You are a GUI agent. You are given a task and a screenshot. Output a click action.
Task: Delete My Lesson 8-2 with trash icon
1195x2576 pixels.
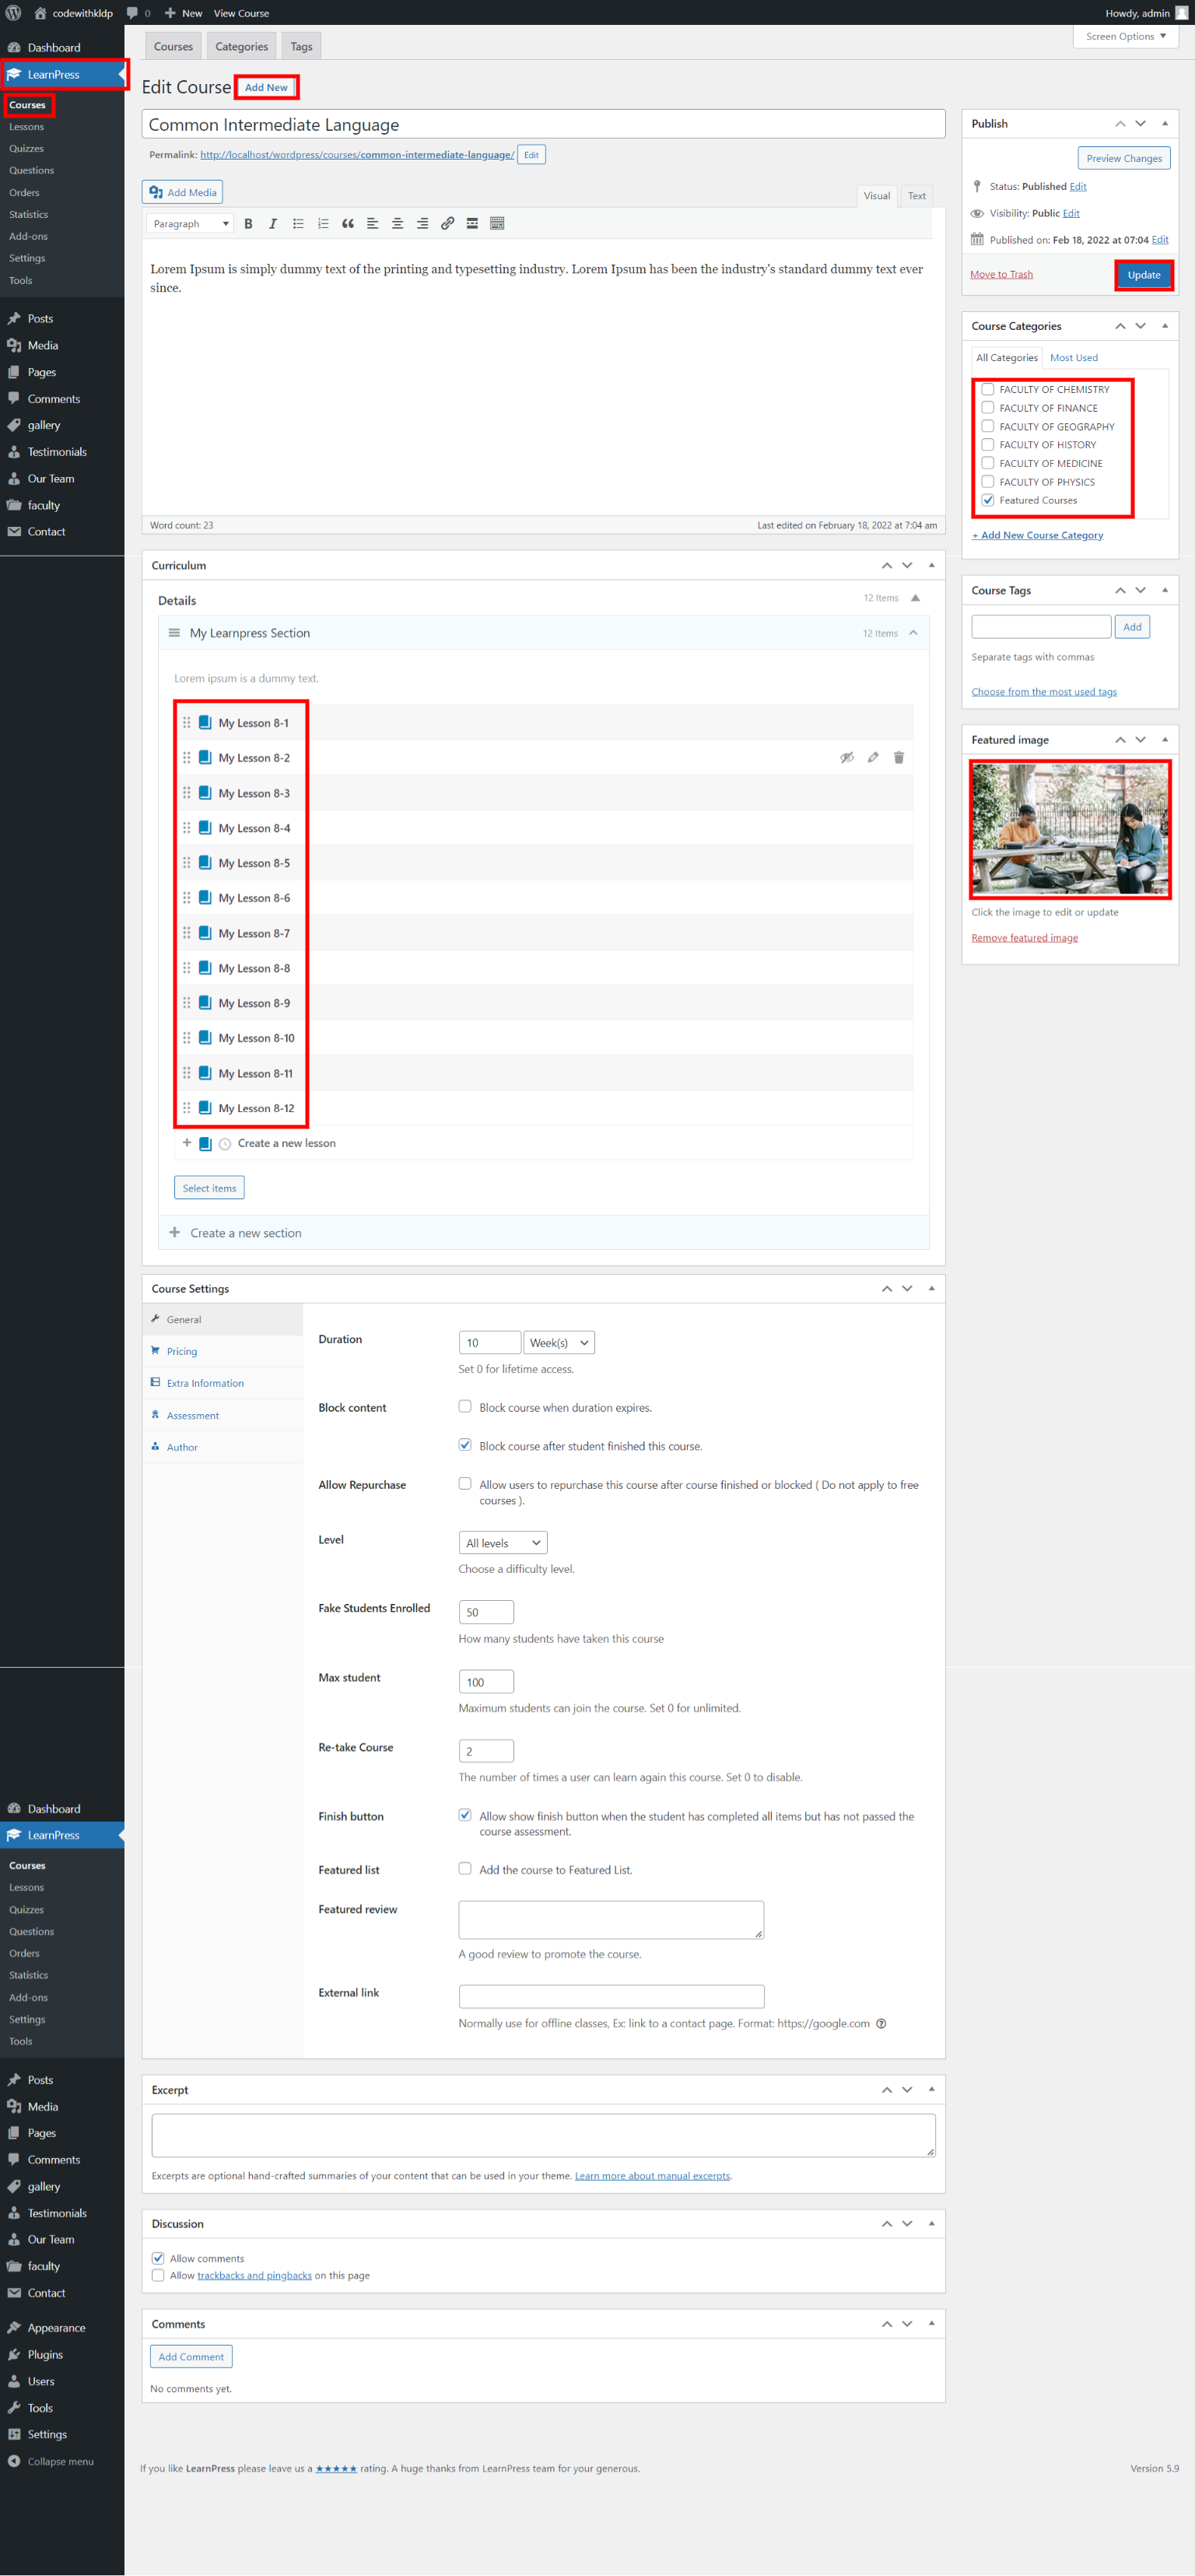(898, 758)
